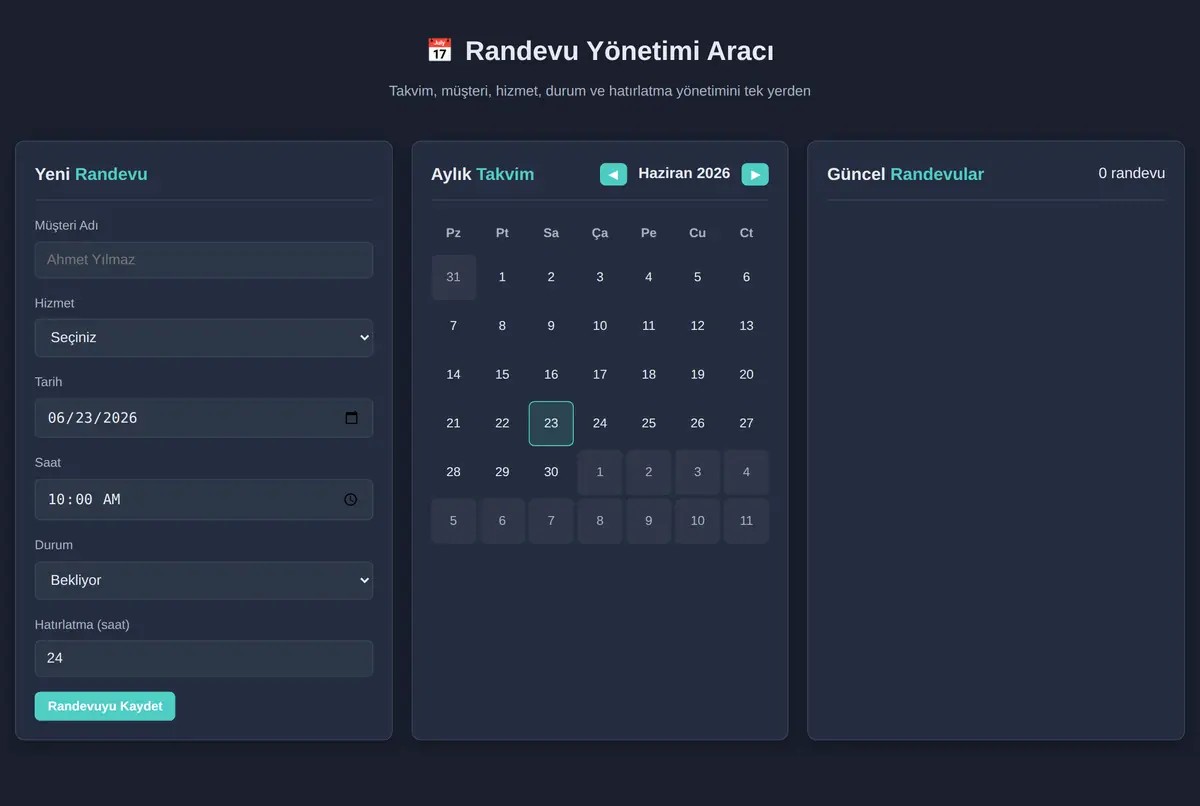Click the calendar emoji in page title
This screenshot has height=806, width=1200.
439,50
